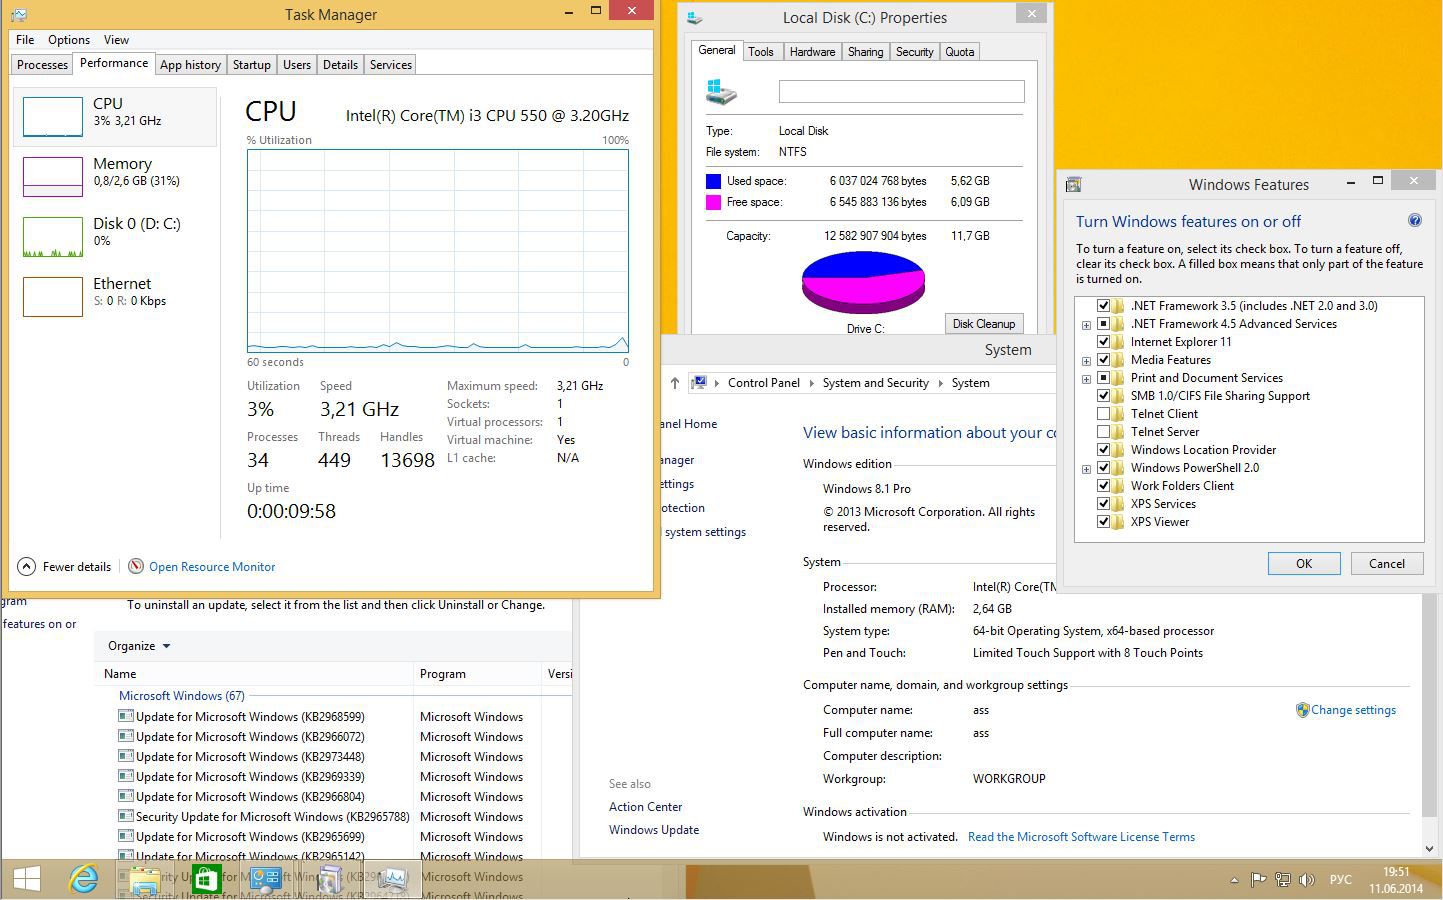Switch to Windows Features taskbar icon

[x=329, y=879]
